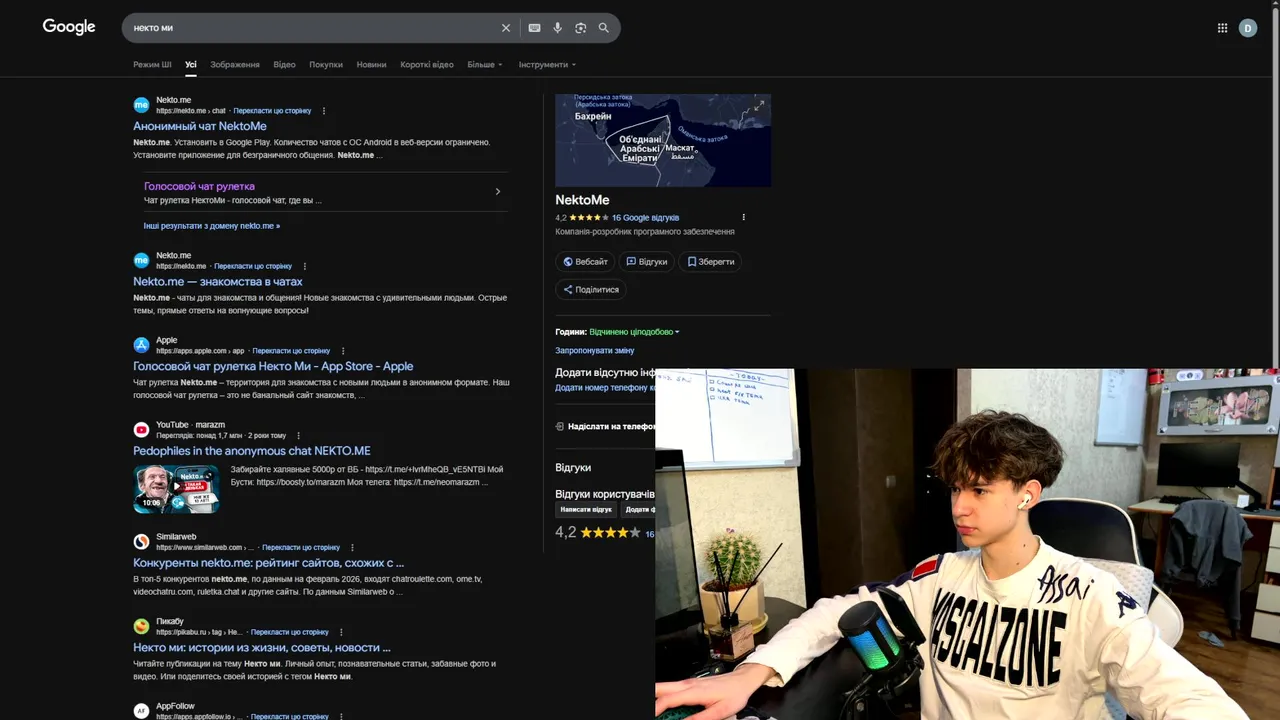Screen dimensions: 1280x720
Task: Open the knowledge panel map image
Action: pos(663,140)
